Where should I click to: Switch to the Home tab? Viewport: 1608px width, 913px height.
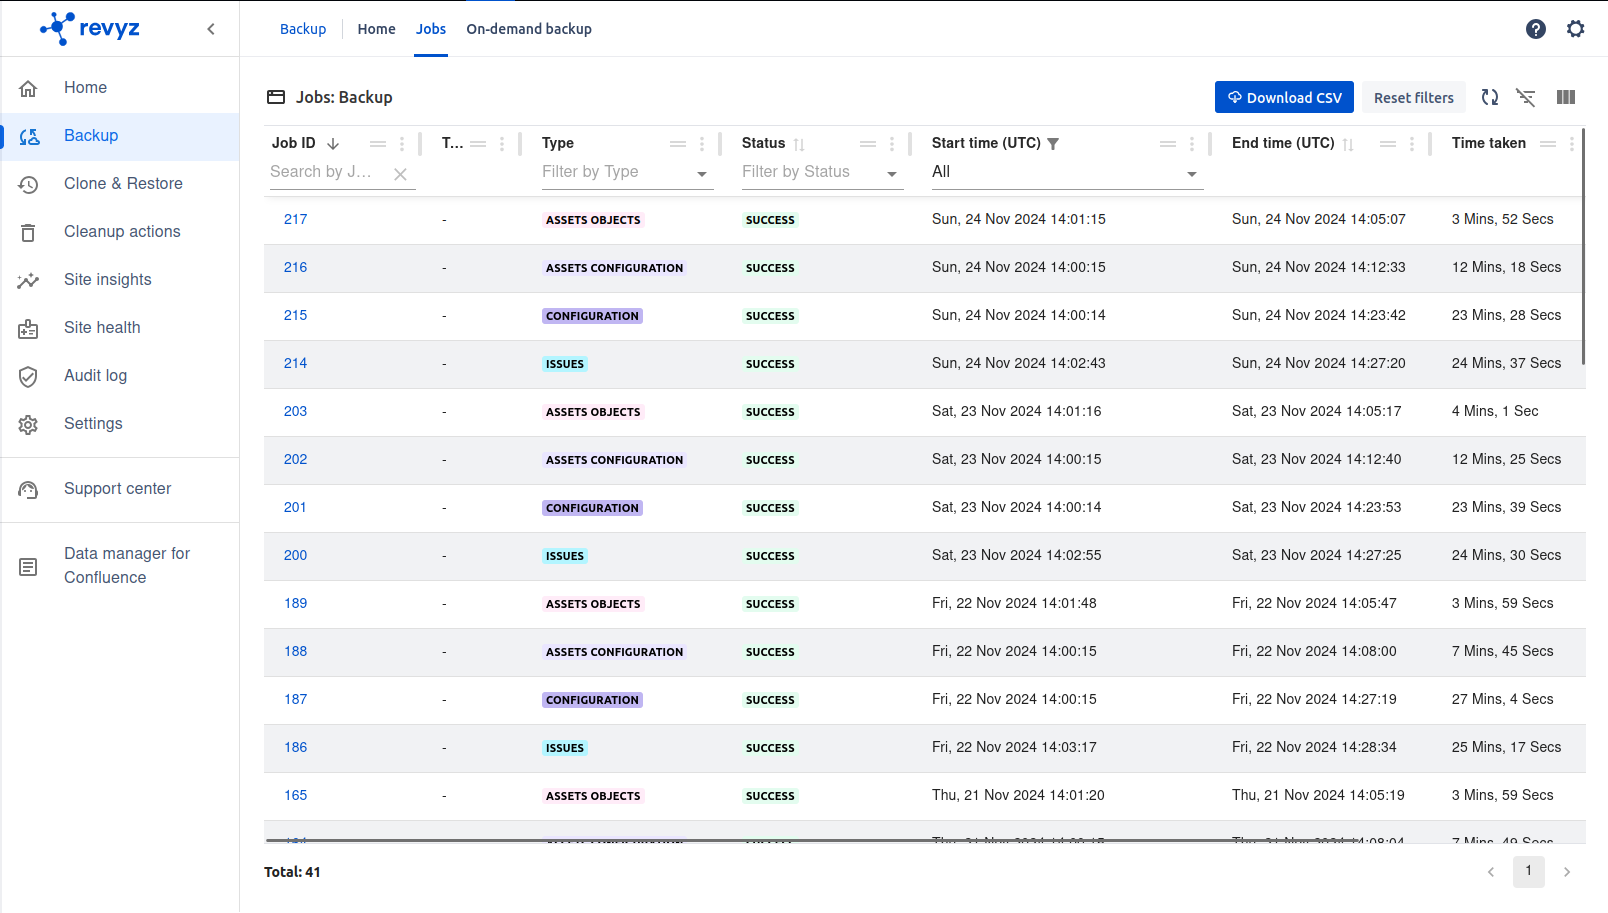click(376, 29)
